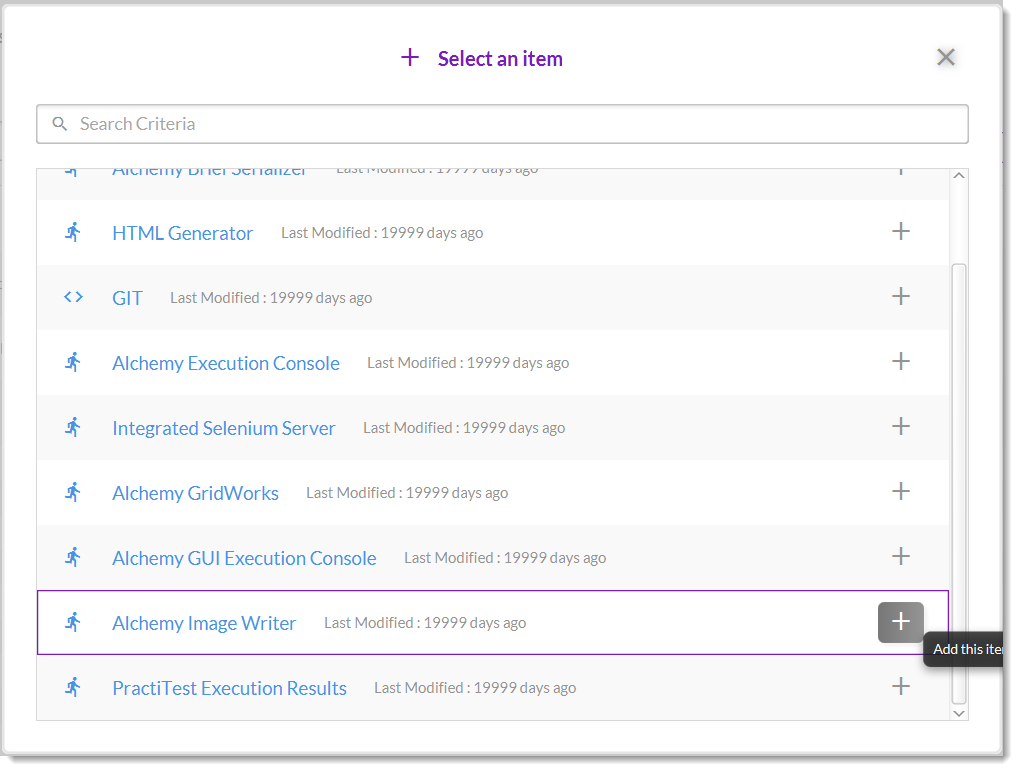Screen dimensions: 1018x771
Task: Click the code brackets icon for GIT
Action: click(73, 297)
